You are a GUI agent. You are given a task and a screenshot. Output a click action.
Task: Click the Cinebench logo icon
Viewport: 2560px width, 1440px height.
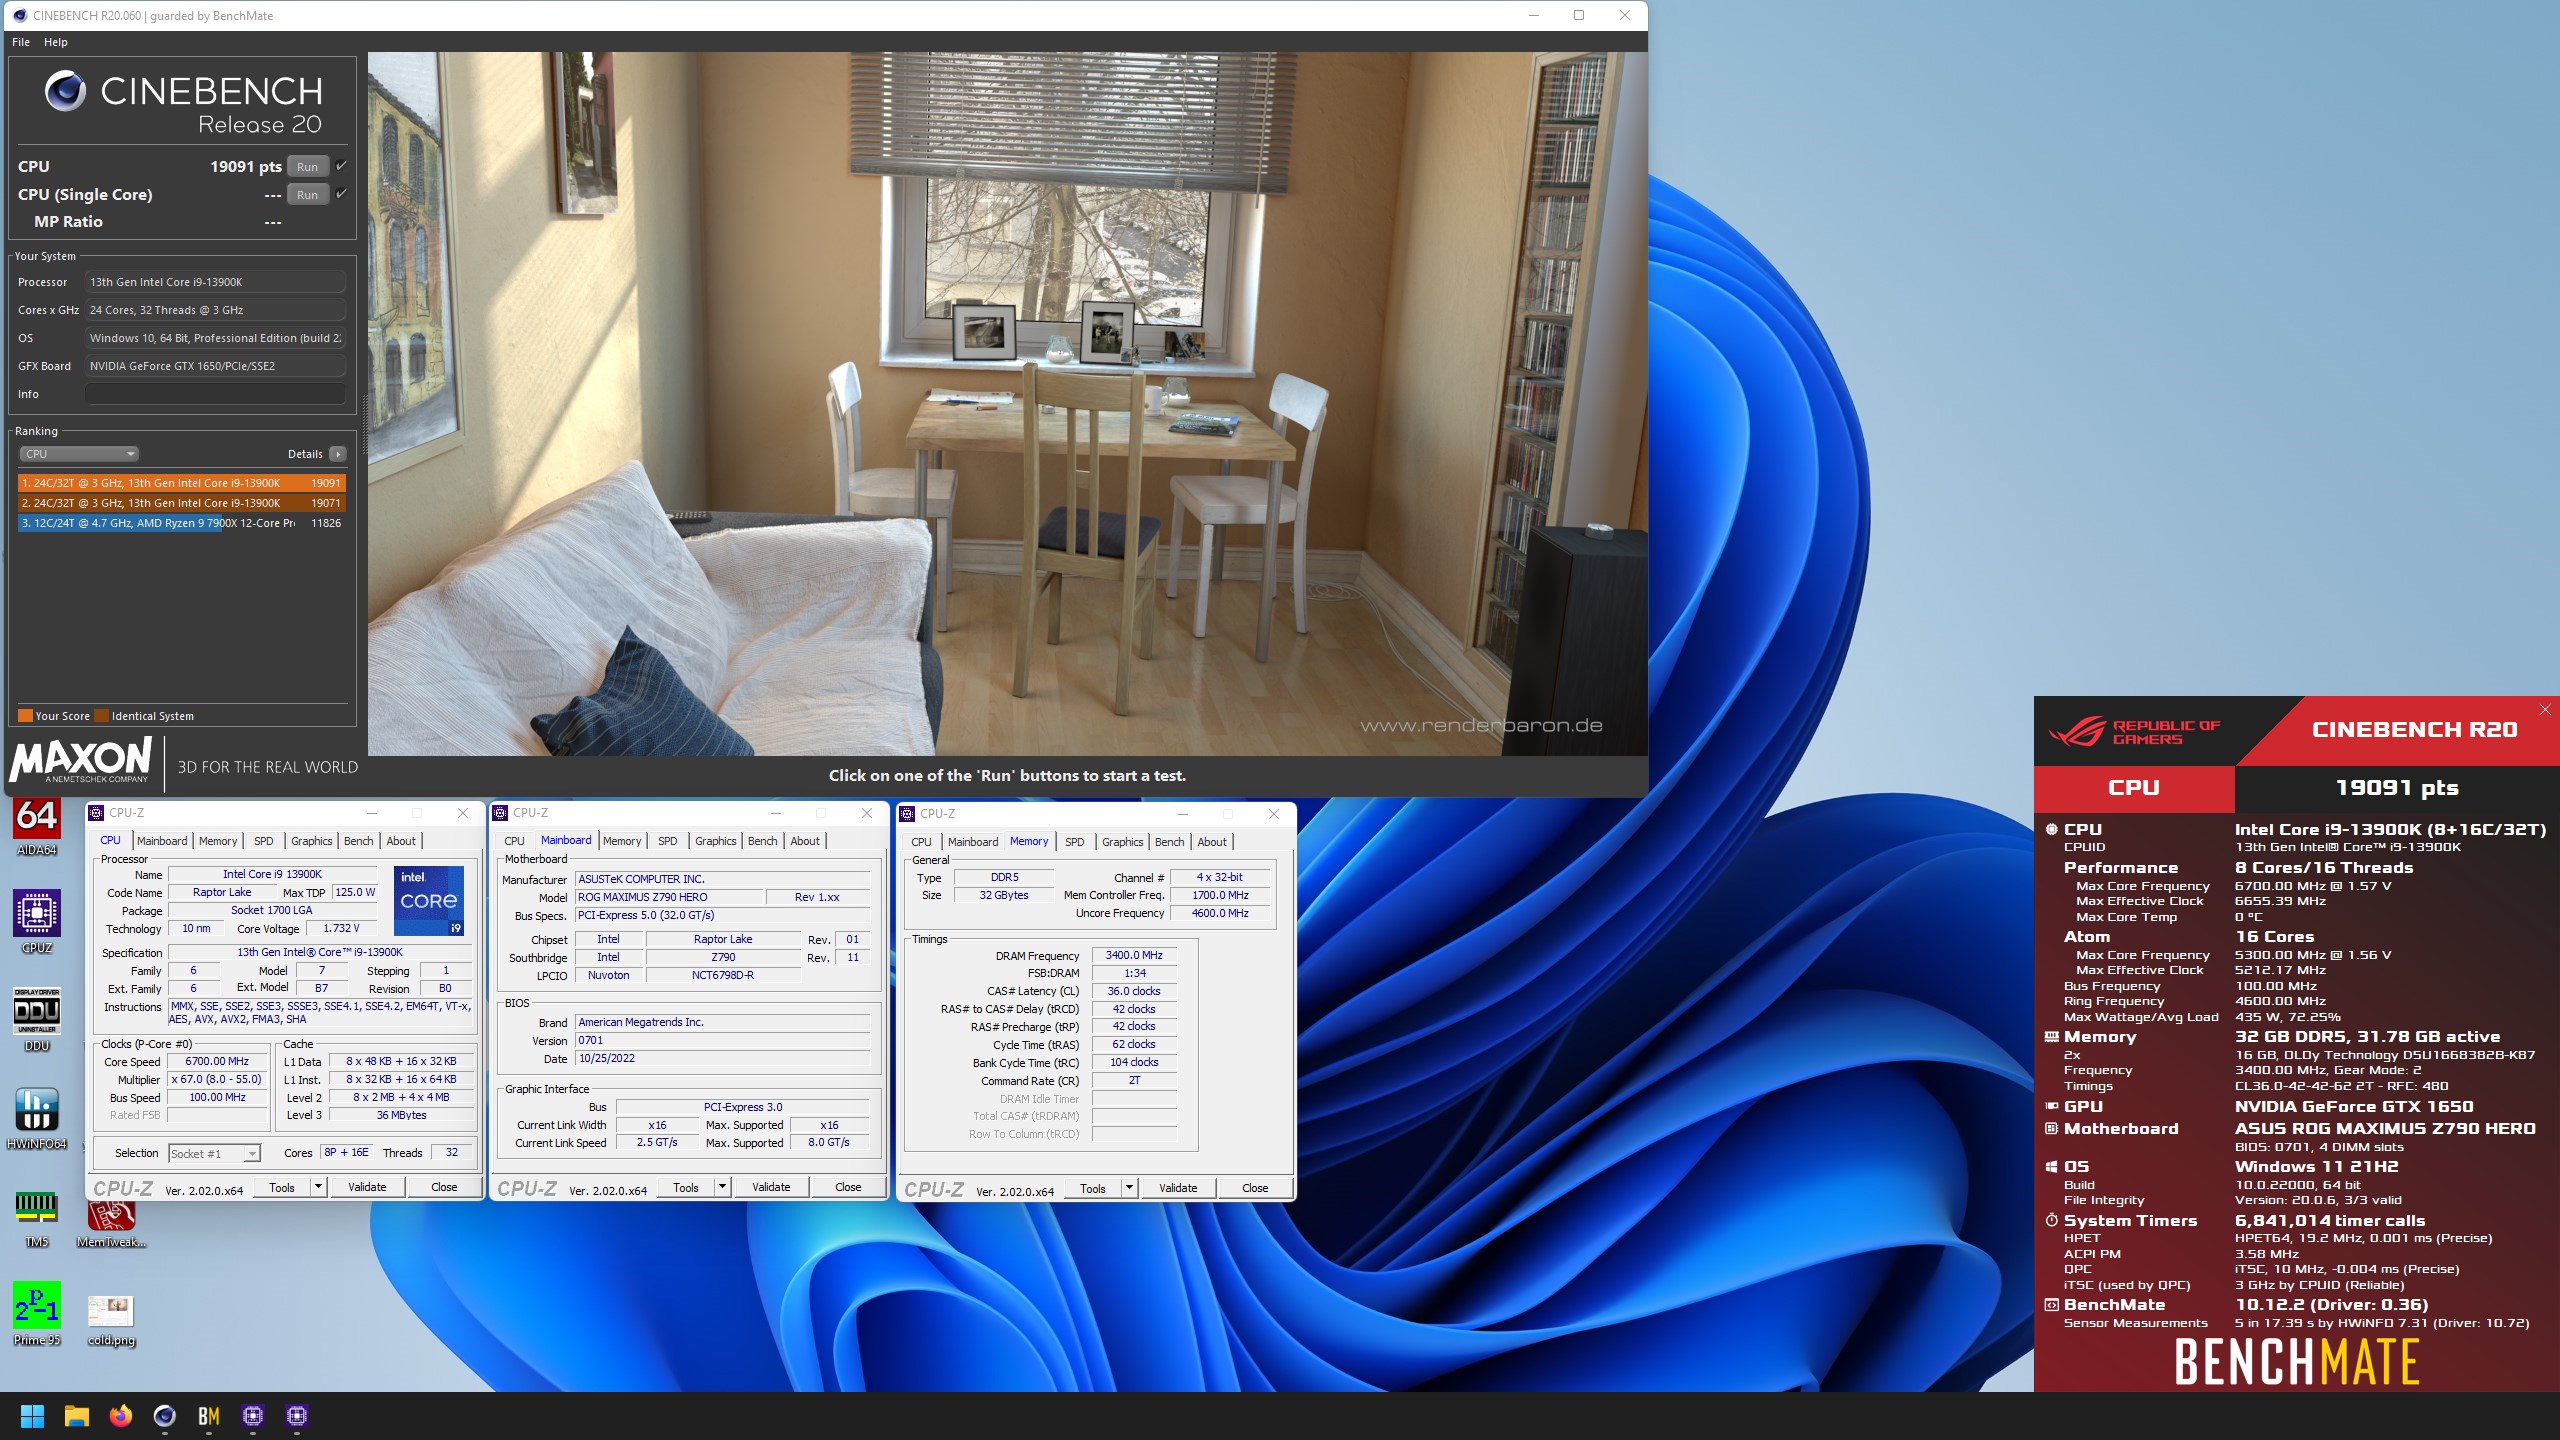coord(65,91)
